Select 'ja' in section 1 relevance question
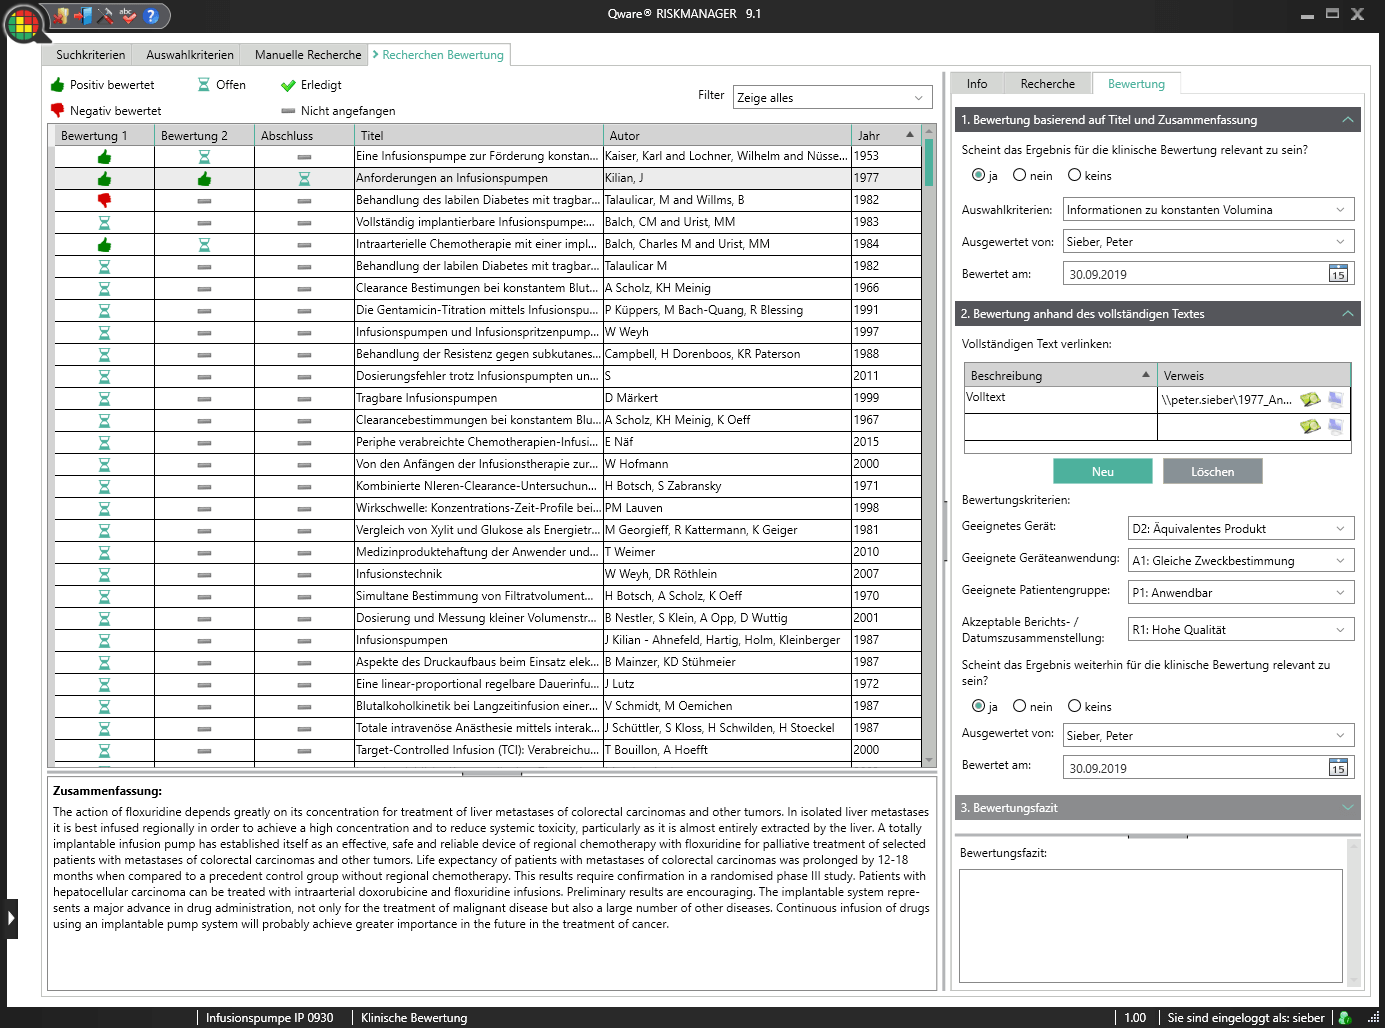Screen dimensions: 1385x1028 coord(978,175)
